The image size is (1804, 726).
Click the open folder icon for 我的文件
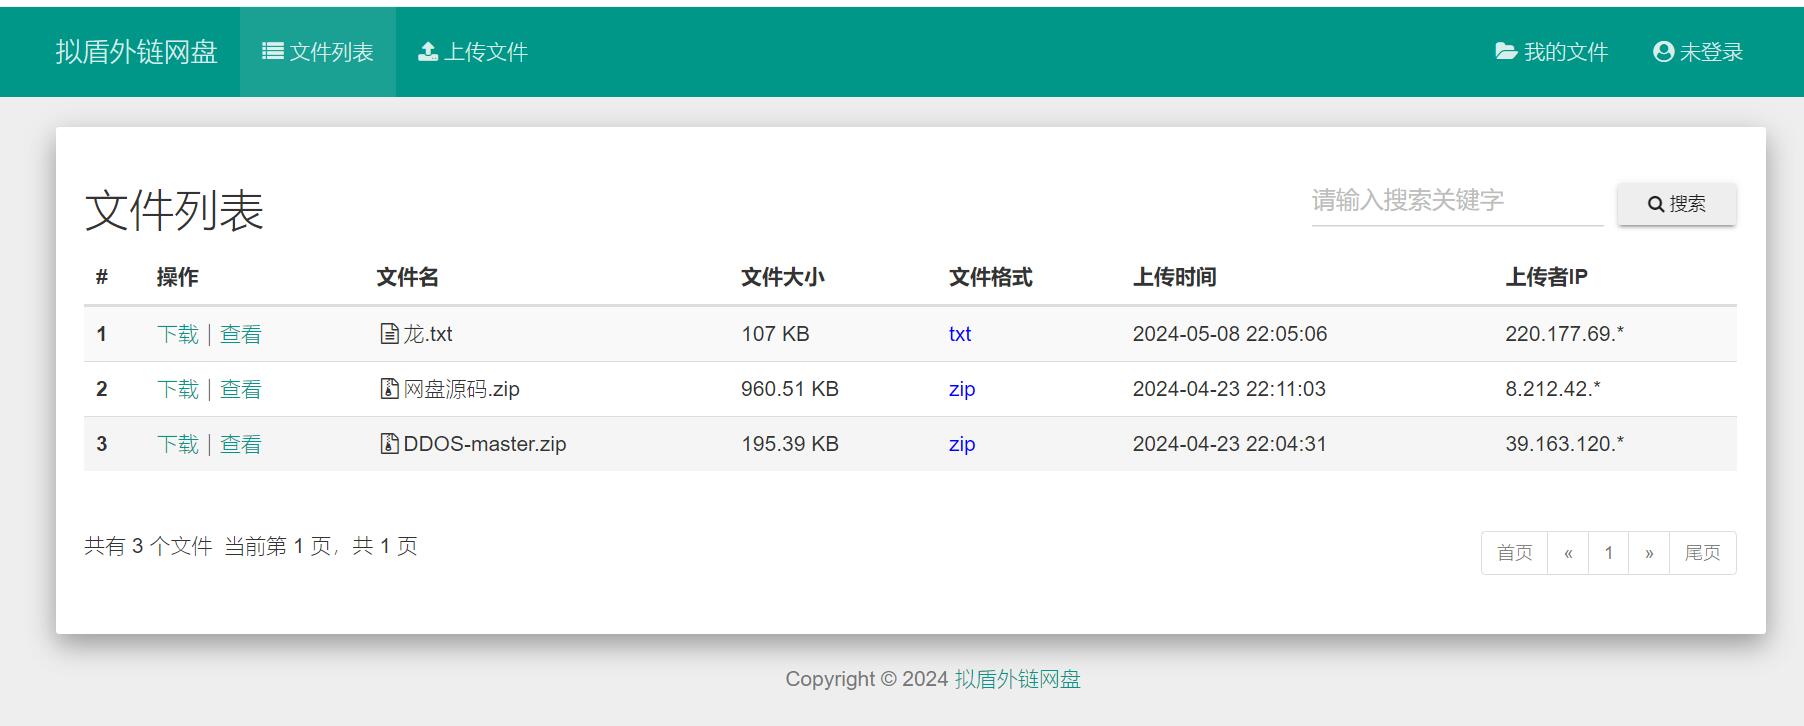1506,52
